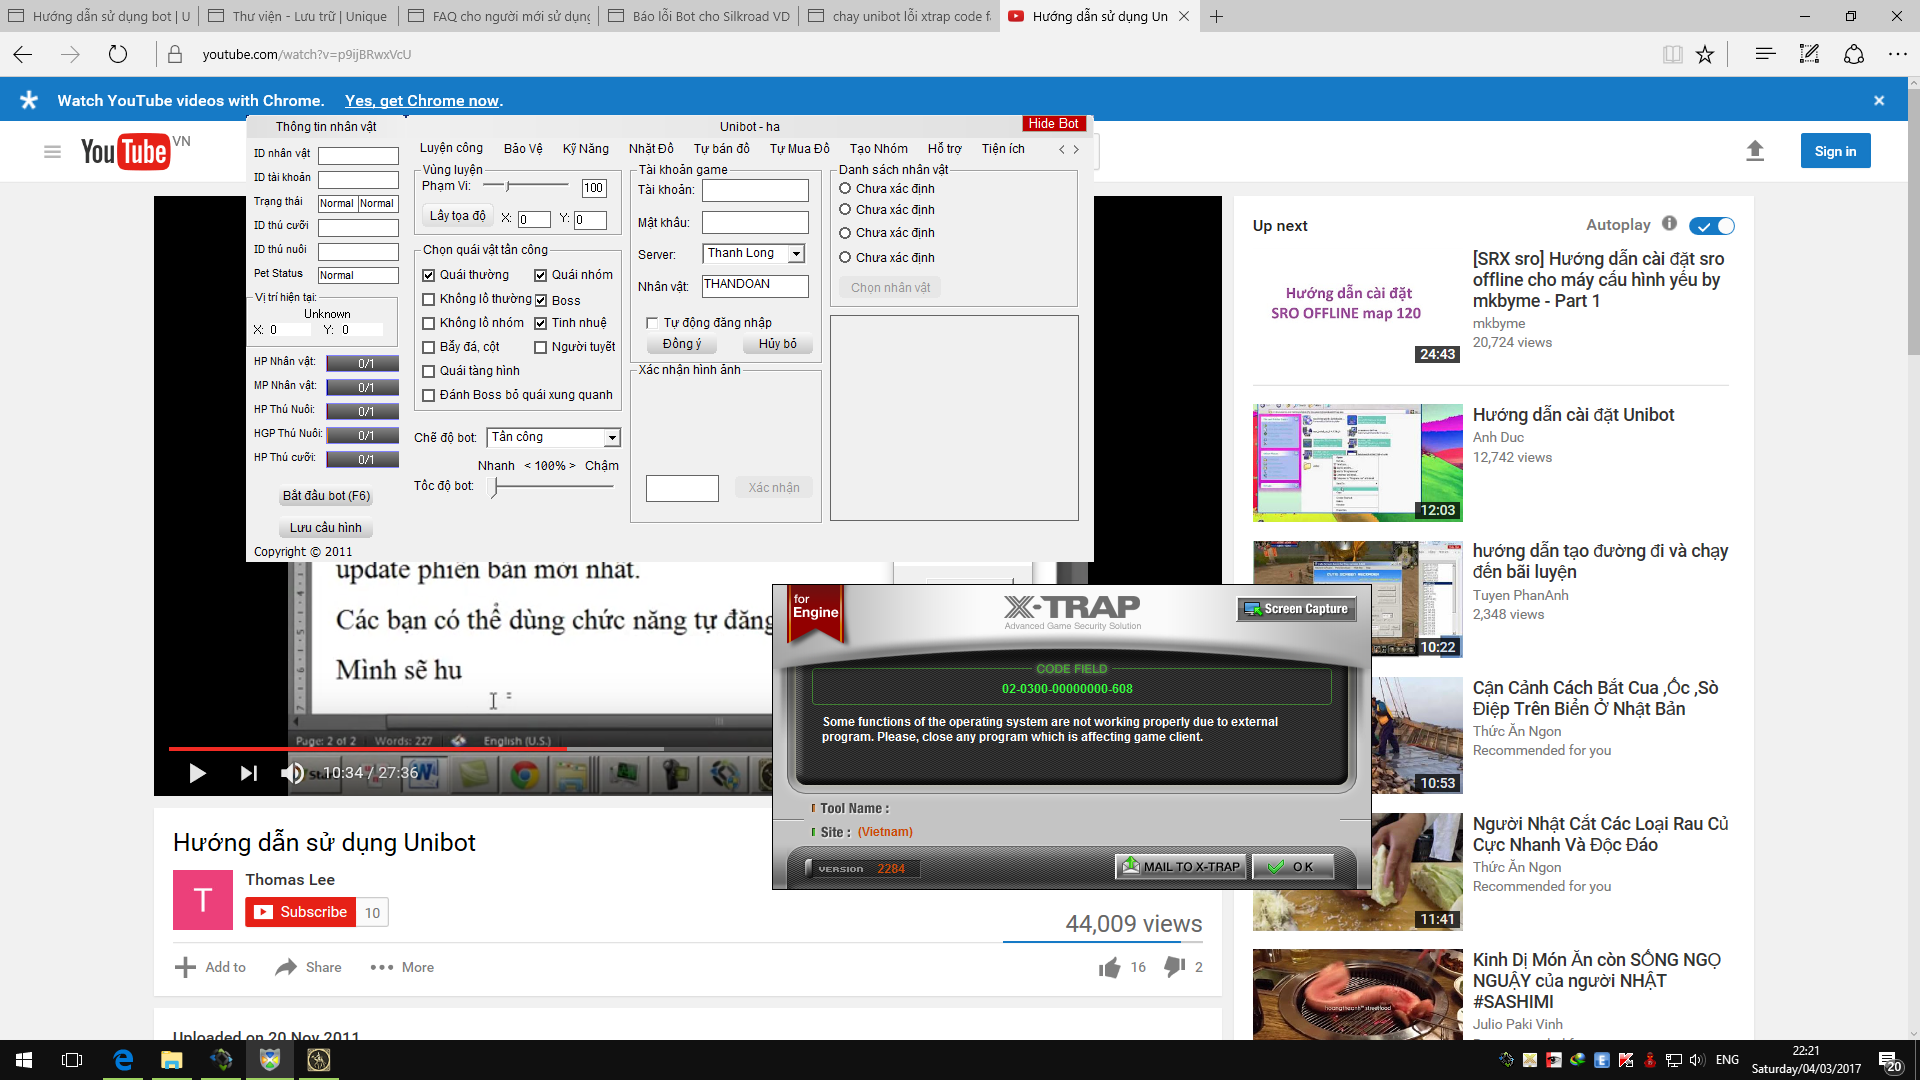Enable Tự động đăng nhập checkbox

tap(652, 323)
